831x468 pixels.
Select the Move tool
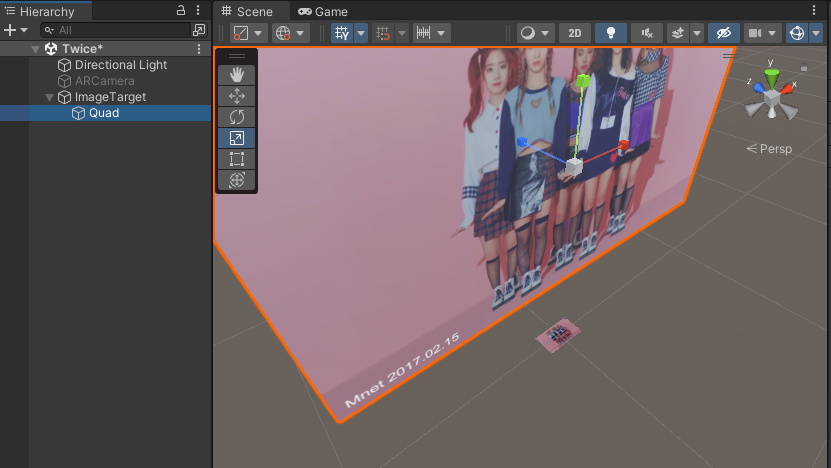coord(236,96)
